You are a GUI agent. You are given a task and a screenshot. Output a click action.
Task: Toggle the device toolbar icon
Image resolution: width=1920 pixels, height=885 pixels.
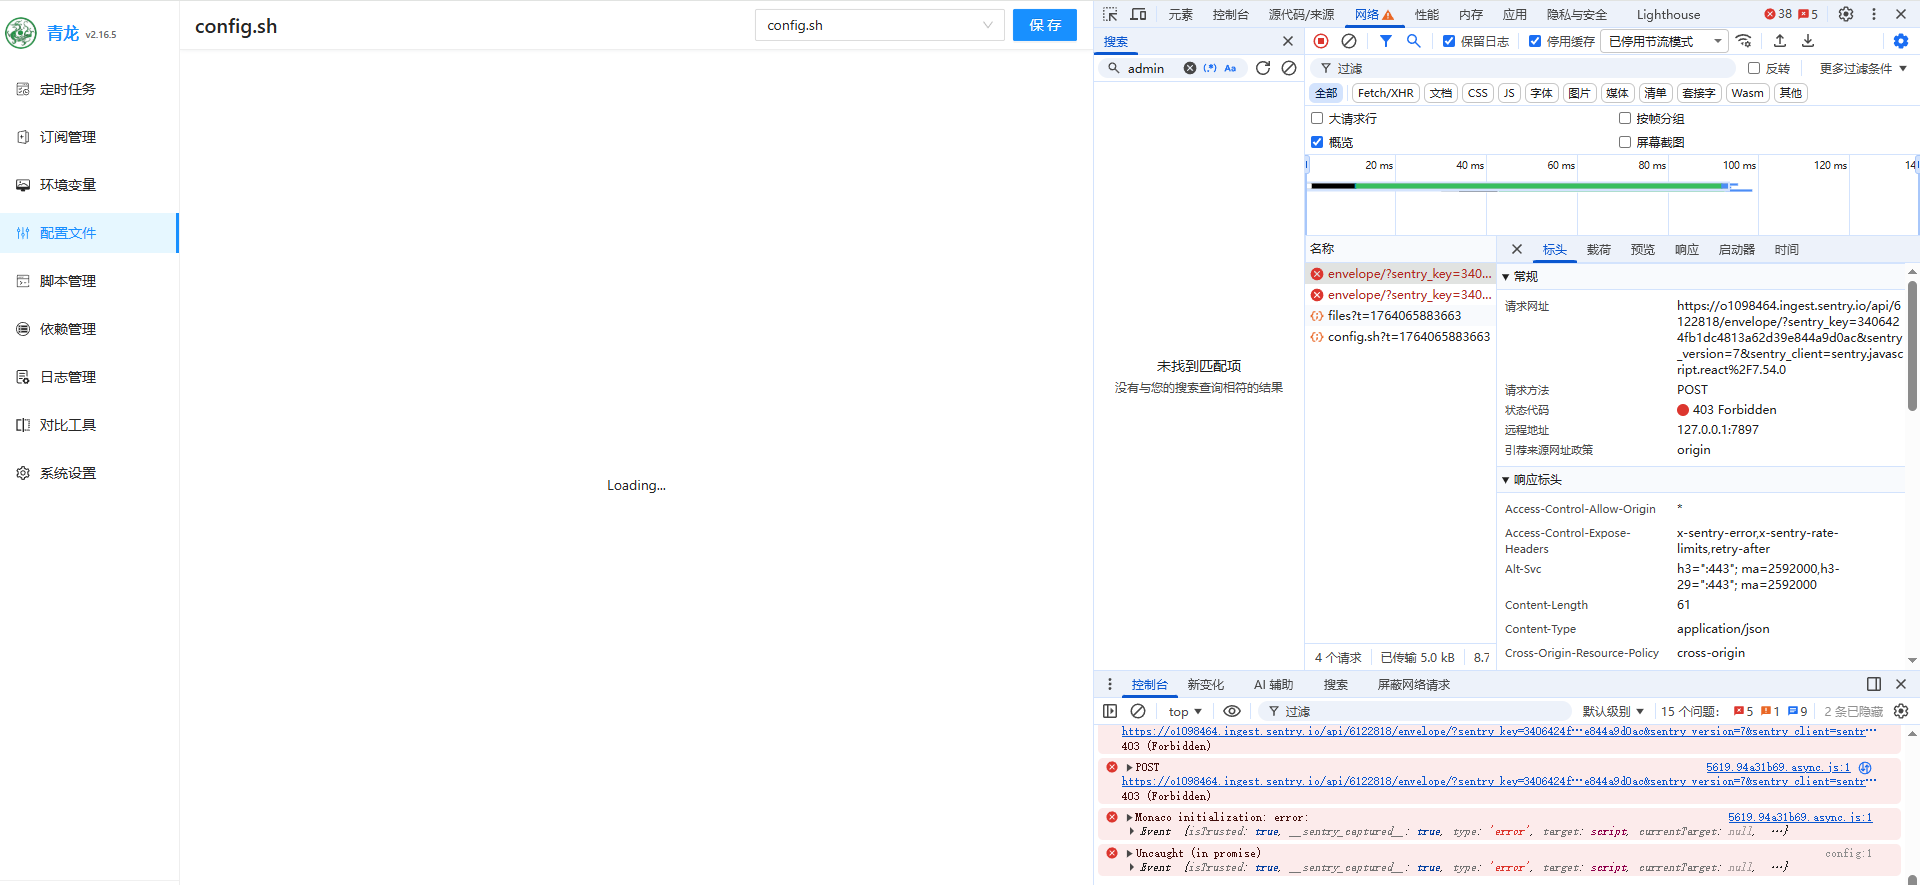(1138, 14)
